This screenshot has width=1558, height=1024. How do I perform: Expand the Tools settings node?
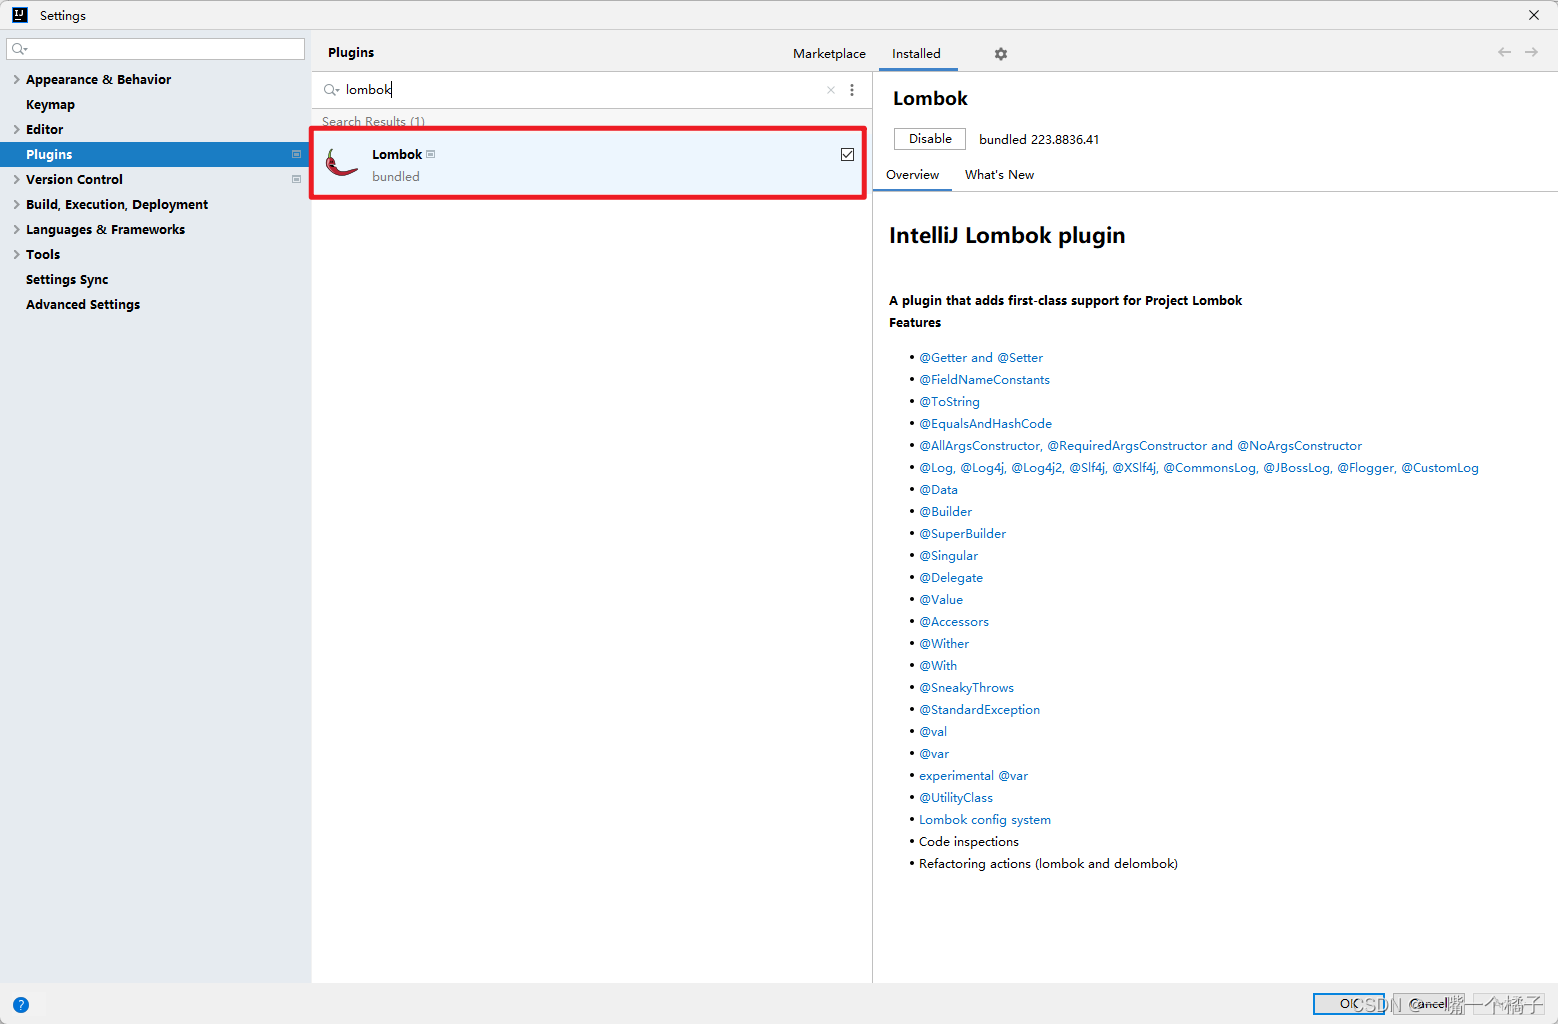point(16,254)
